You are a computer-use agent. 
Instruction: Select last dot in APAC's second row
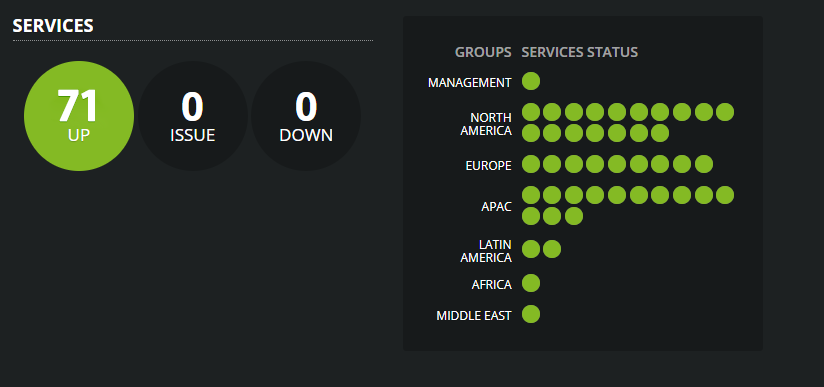click(574, 216)
